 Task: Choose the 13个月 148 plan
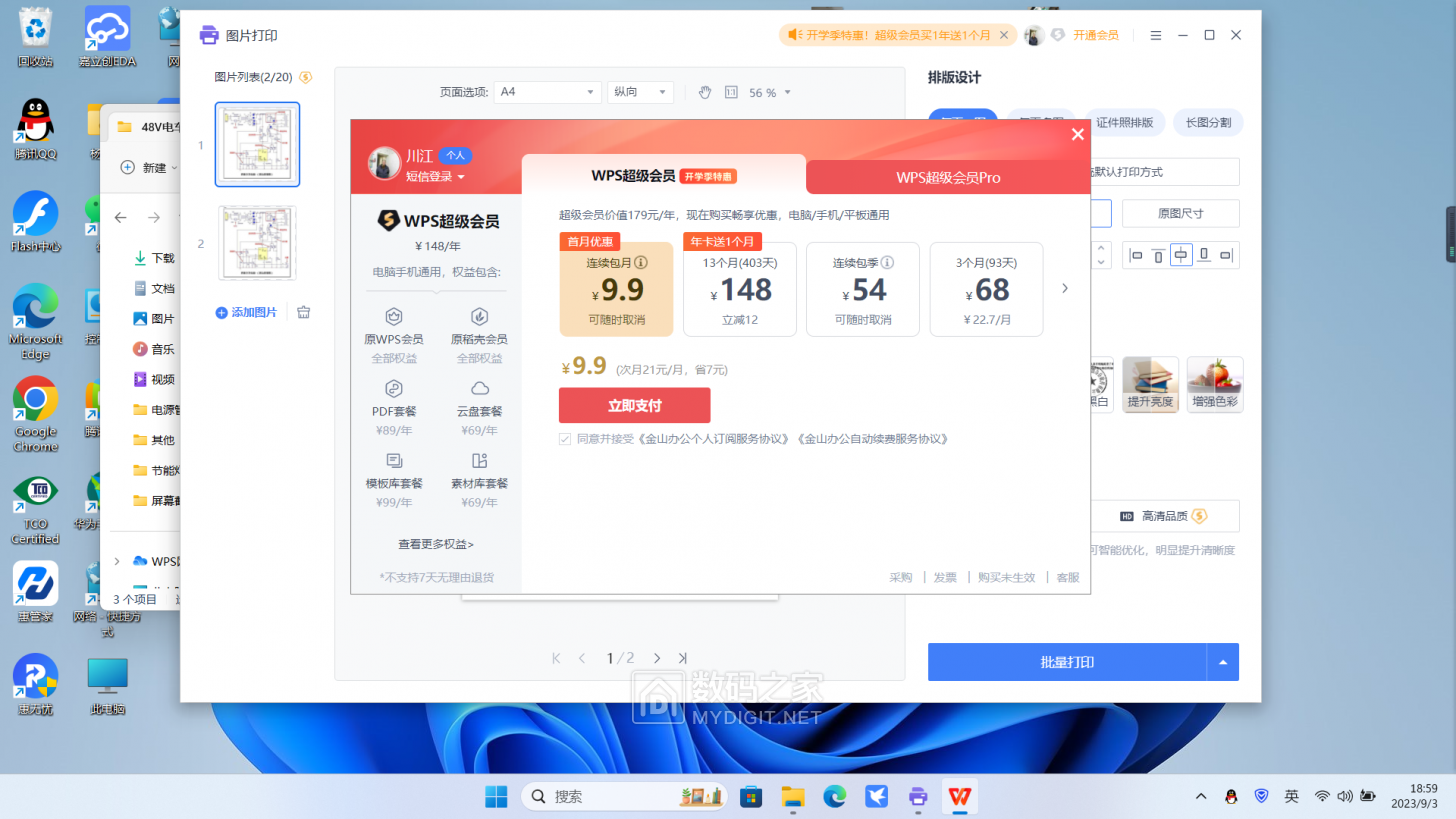[740, 289]
